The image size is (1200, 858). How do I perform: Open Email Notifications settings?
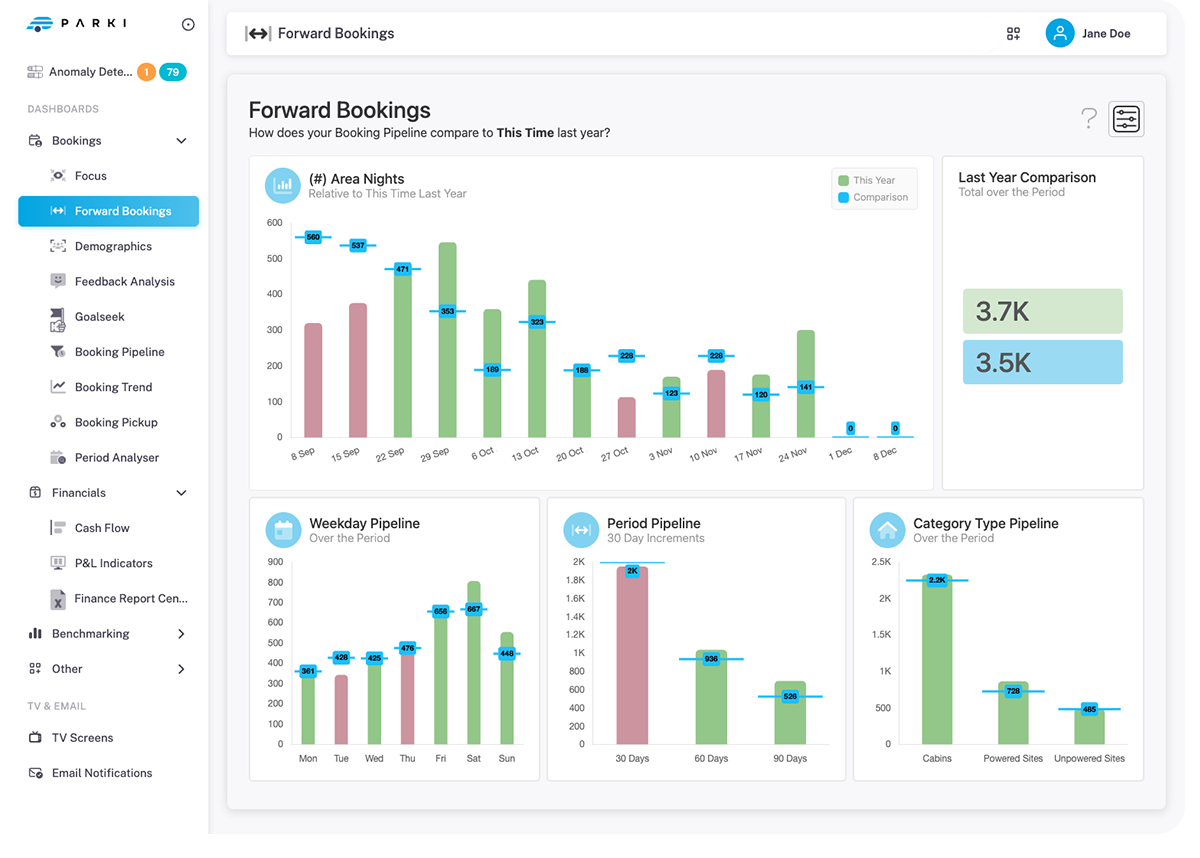tap(101, 773)
